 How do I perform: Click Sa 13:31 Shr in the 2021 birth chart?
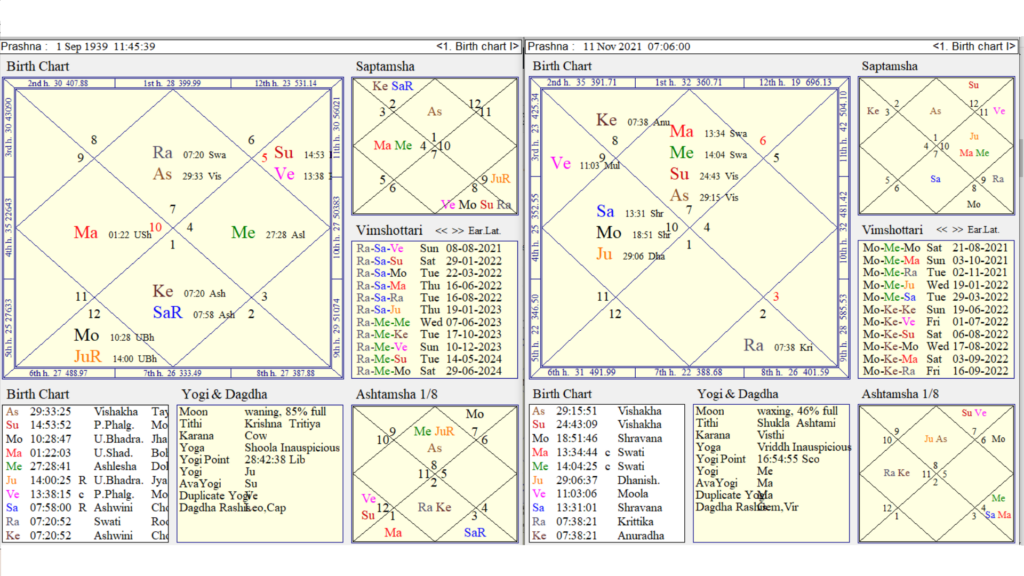coord(630,212)
